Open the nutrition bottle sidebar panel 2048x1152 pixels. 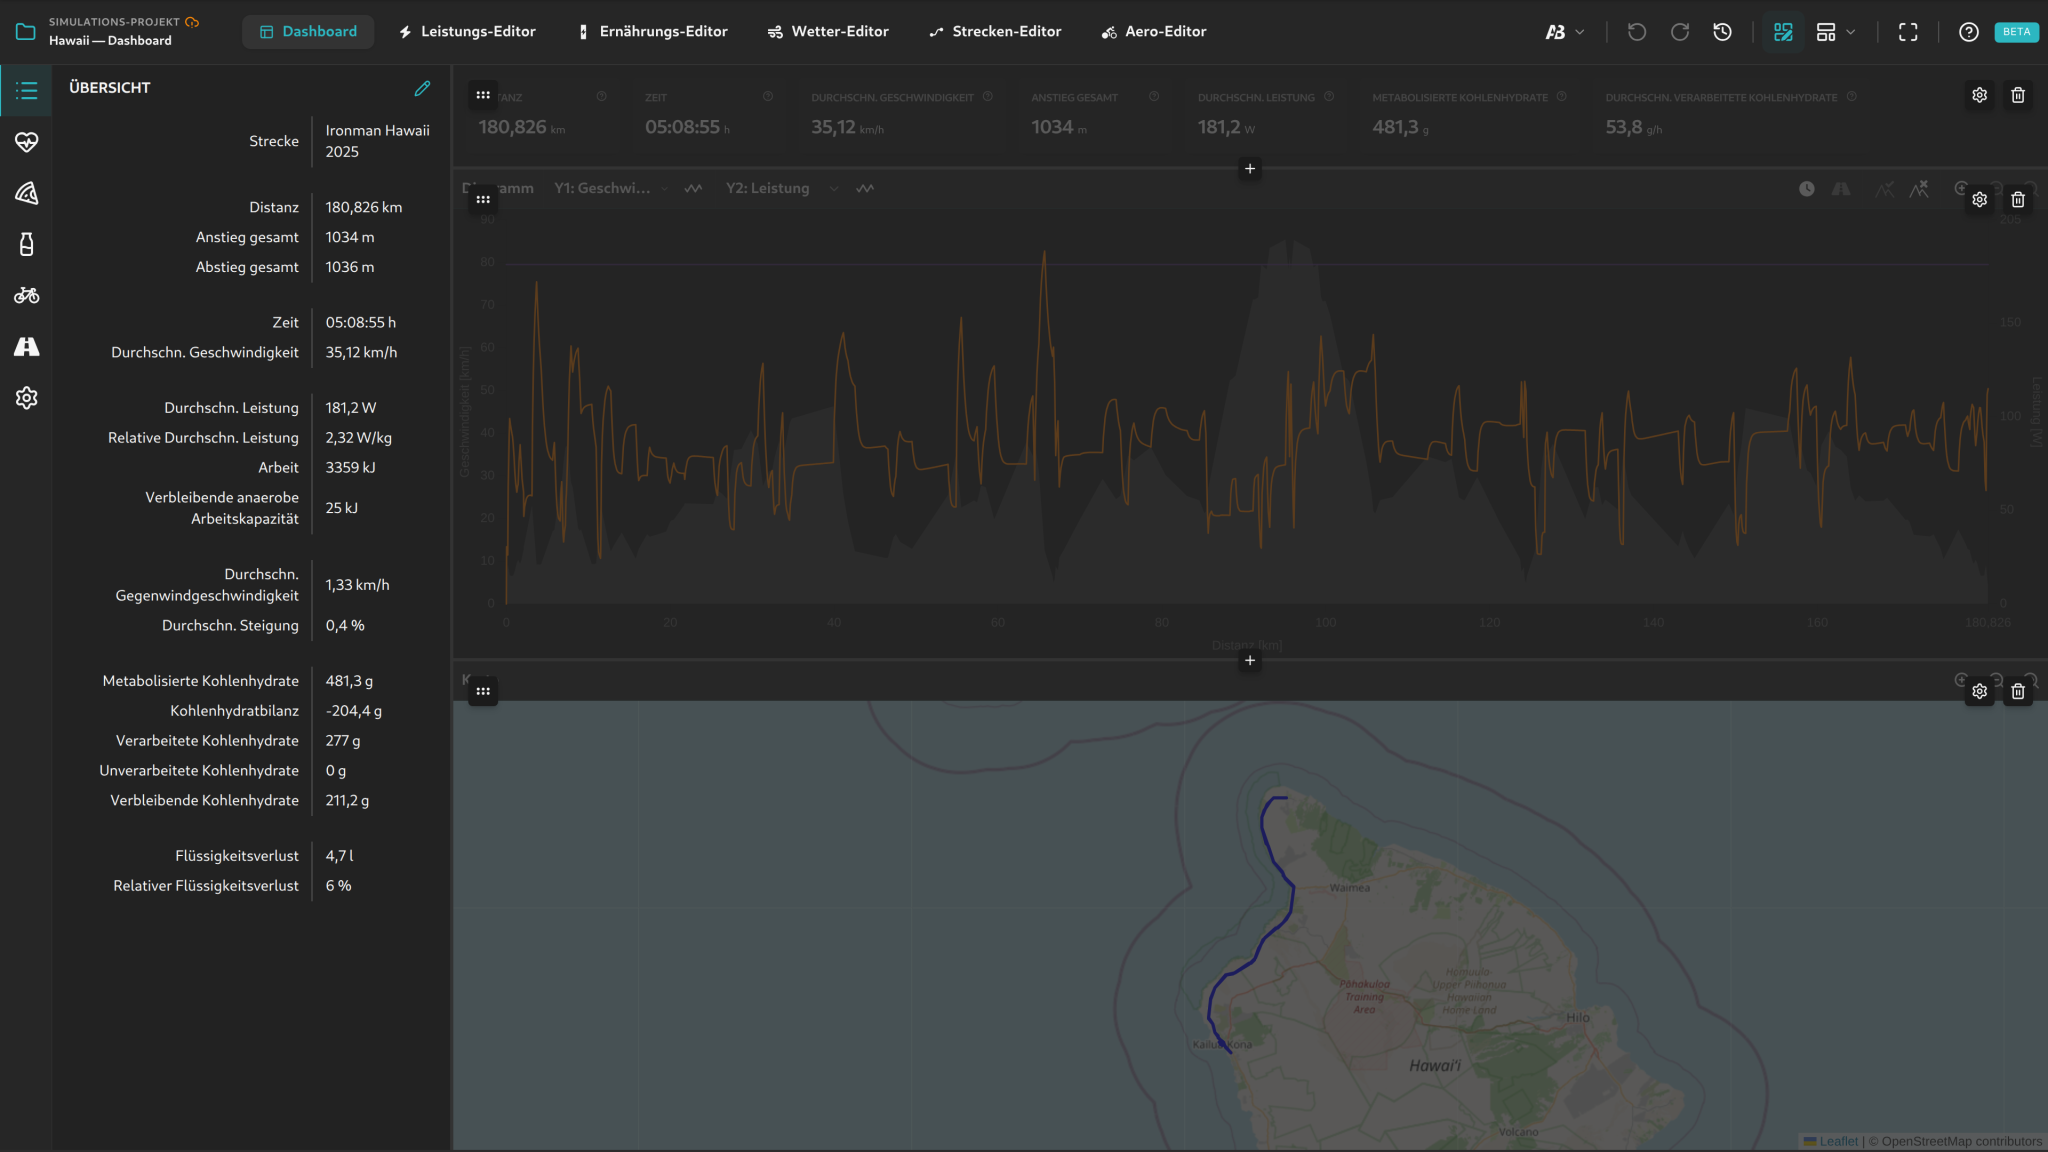tap(26, 244)
